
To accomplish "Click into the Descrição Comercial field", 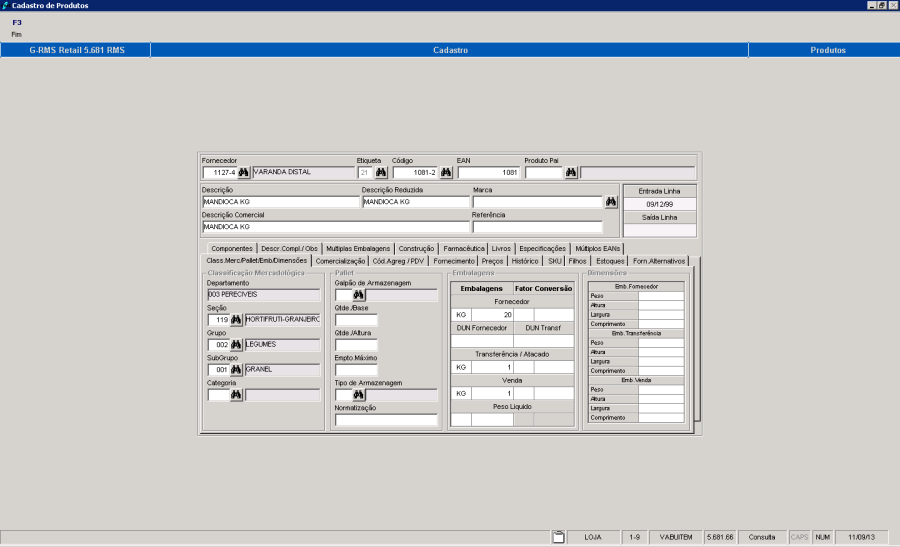I will tap(334, 227).
